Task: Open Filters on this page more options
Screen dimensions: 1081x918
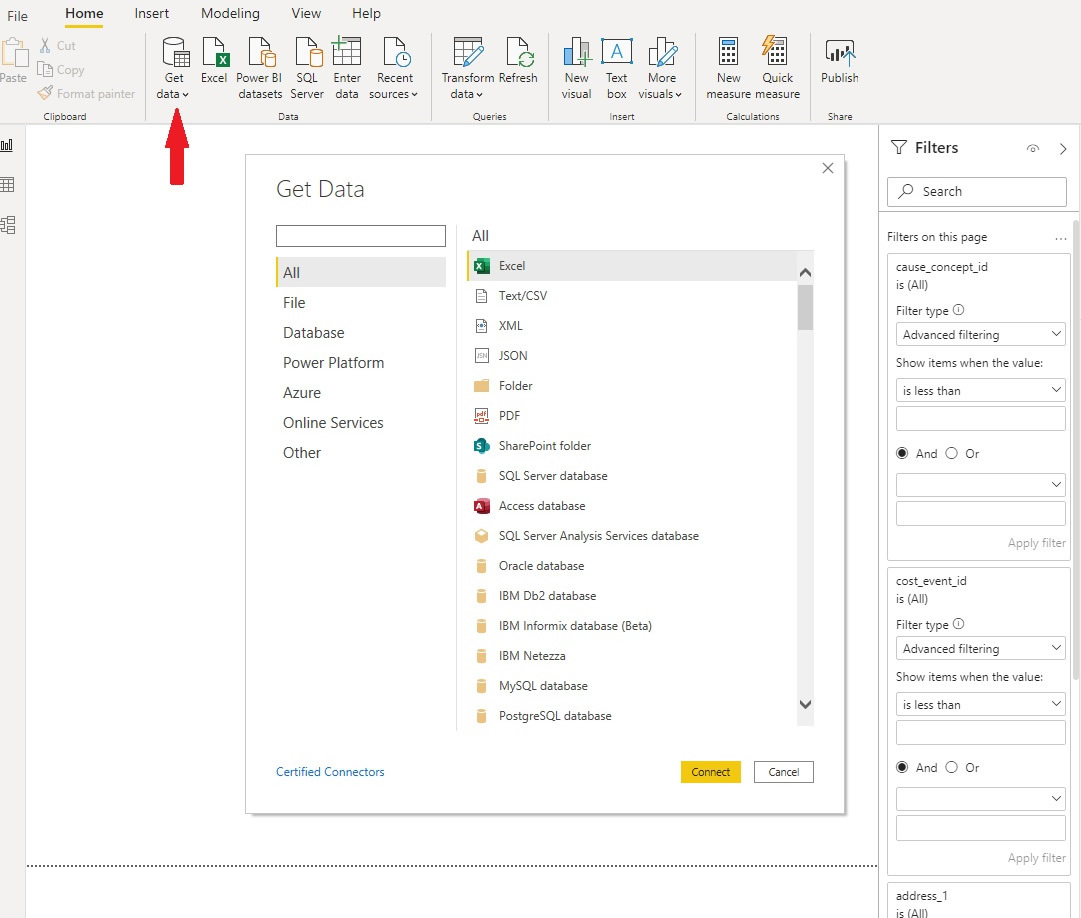Action: pos(1060,238)
